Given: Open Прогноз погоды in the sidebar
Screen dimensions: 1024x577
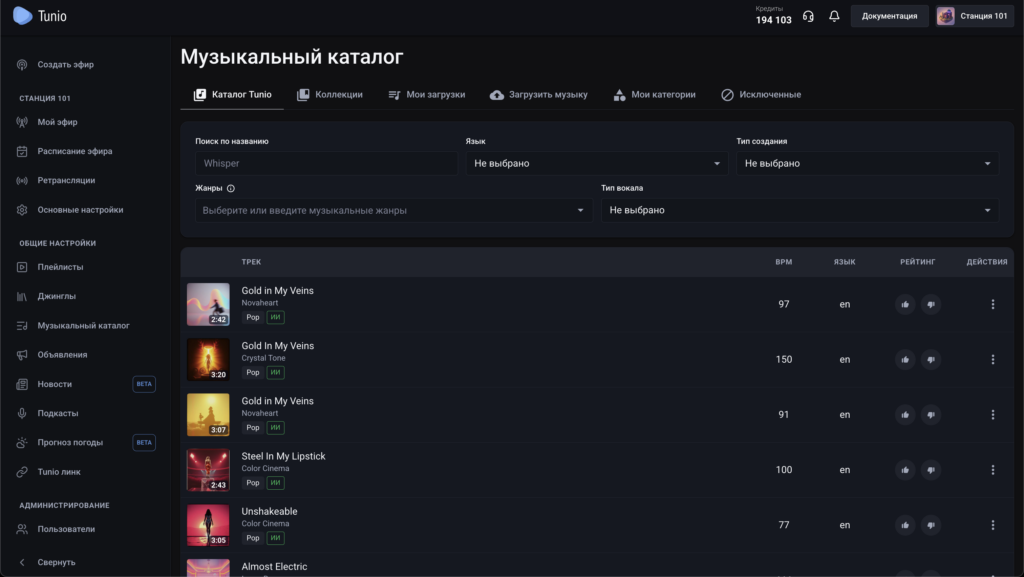Looking at the screenshot, I should coord(68,442).
